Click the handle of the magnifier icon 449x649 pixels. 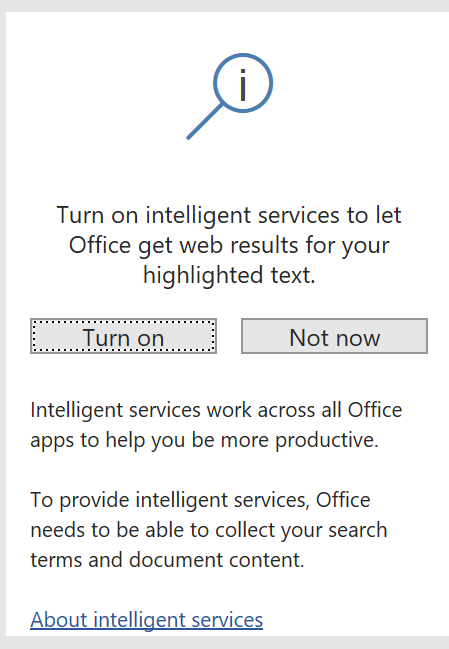204,121
